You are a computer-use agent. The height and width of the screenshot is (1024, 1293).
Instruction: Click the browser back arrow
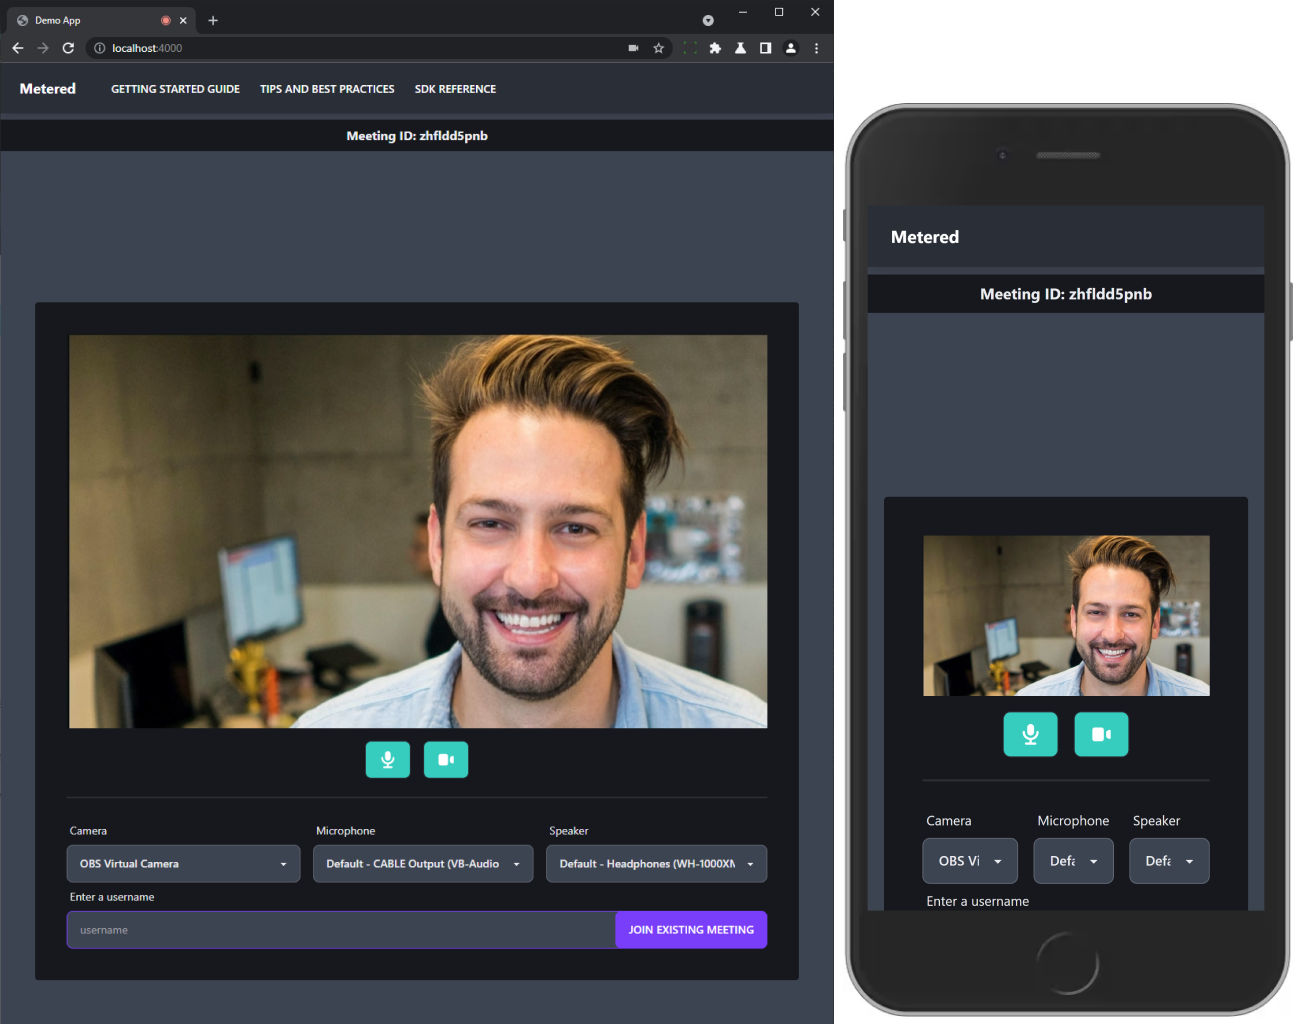pos(17,48)
